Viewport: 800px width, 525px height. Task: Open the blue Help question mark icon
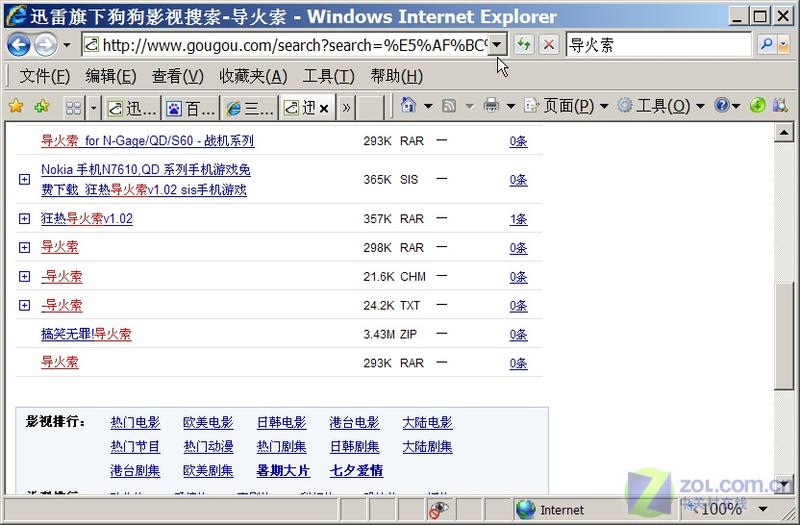click(722, 106)
